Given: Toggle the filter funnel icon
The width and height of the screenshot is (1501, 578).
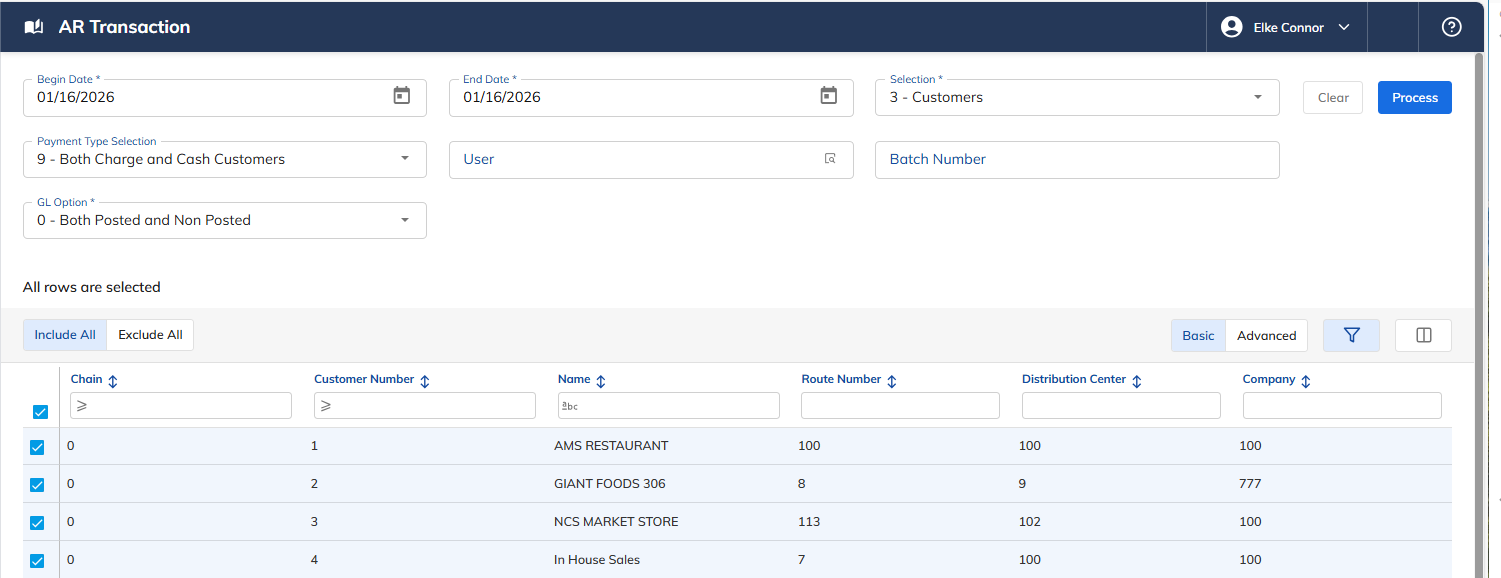Looking at the screenshot, I should [x=1351, y=335].
